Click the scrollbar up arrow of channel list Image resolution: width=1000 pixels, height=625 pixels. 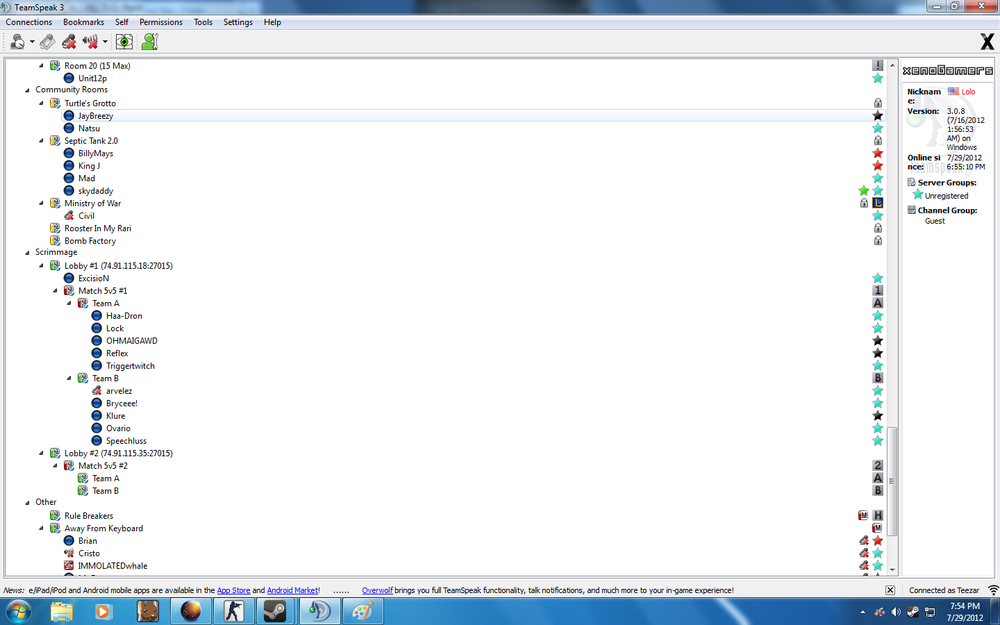[892, 66]
